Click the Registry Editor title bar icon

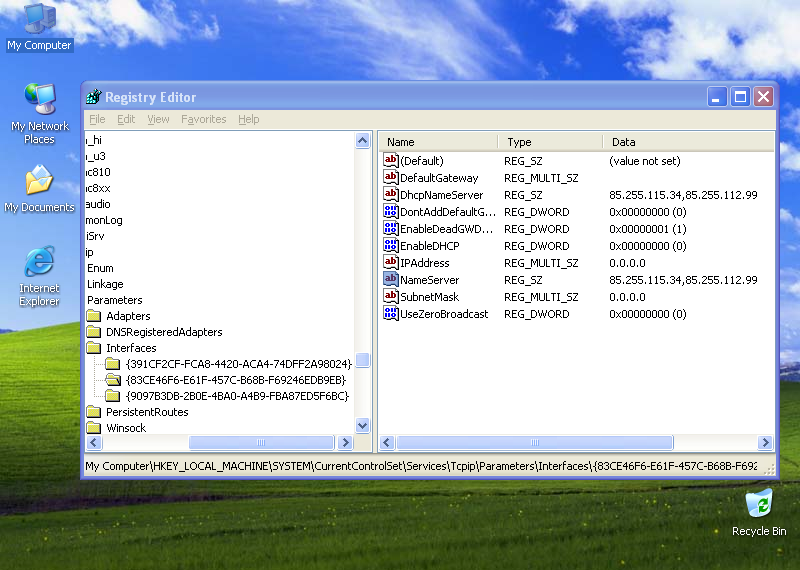pyautogui.click(x=94, y=97)
